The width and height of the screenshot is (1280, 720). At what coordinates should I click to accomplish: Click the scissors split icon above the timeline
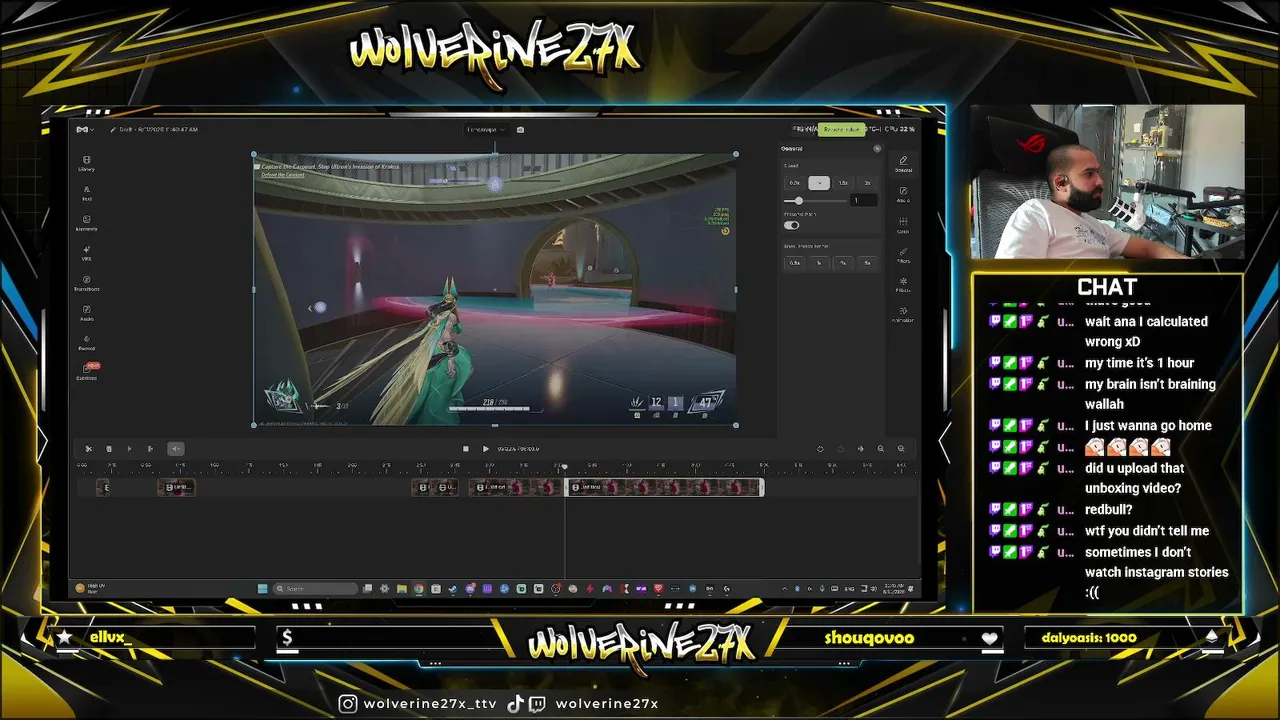coord(88,449)
